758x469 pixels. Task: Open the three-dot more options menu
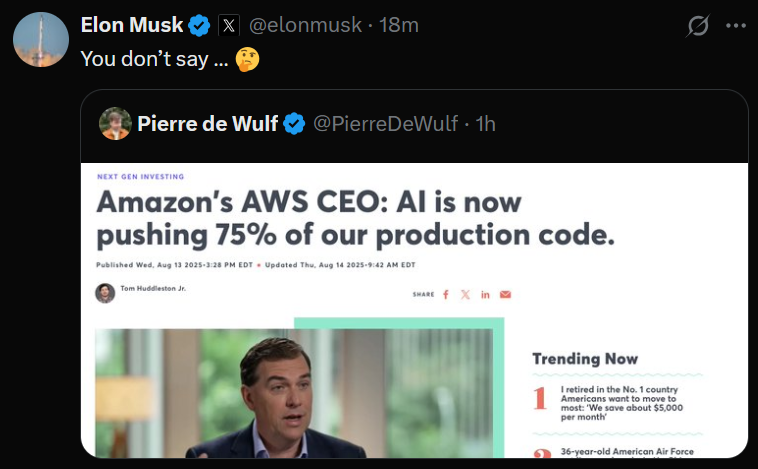pyautogui.click(x=735, y=25)
